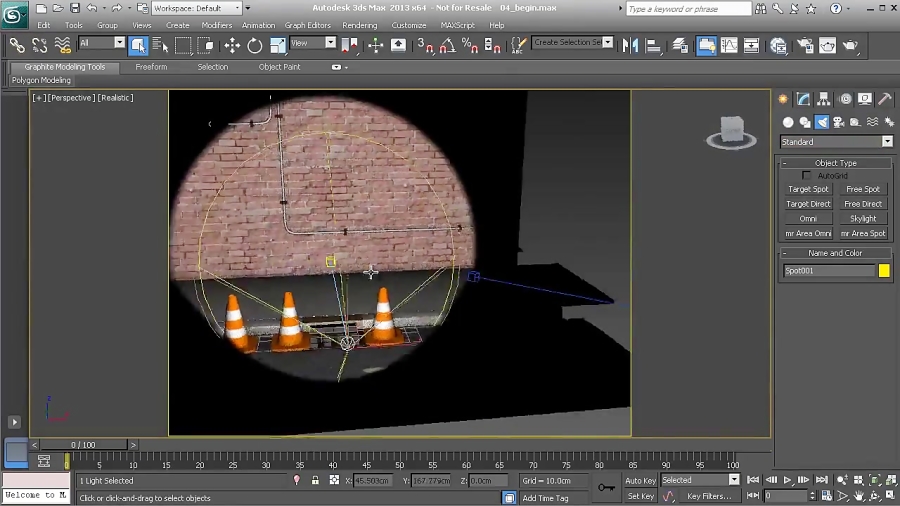
Task: Click the Spot001 name field
Action: pyautogui.click(x=829, y=271)
